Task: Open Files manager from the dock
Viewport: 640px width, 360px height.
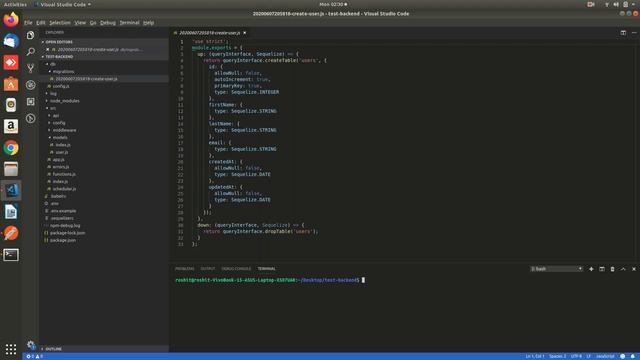Action: click(11, 169)
